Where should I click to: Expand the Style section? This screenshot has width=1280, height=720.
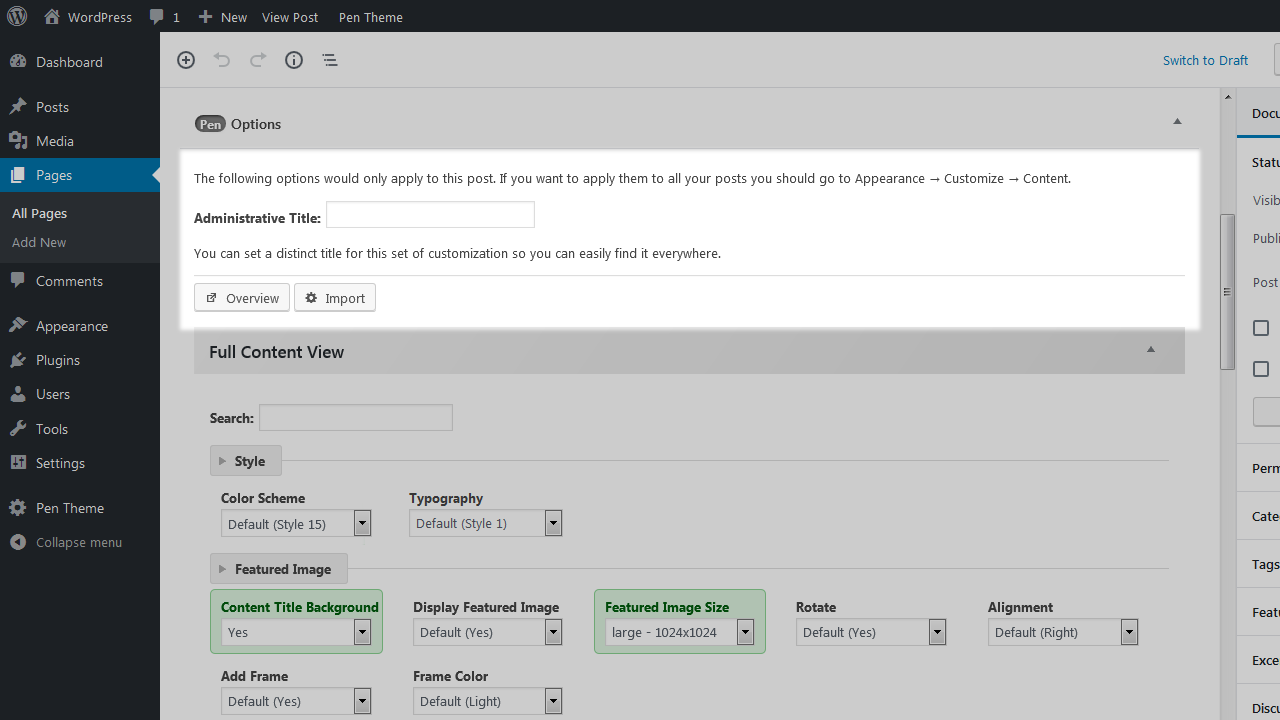pos(245,461)
